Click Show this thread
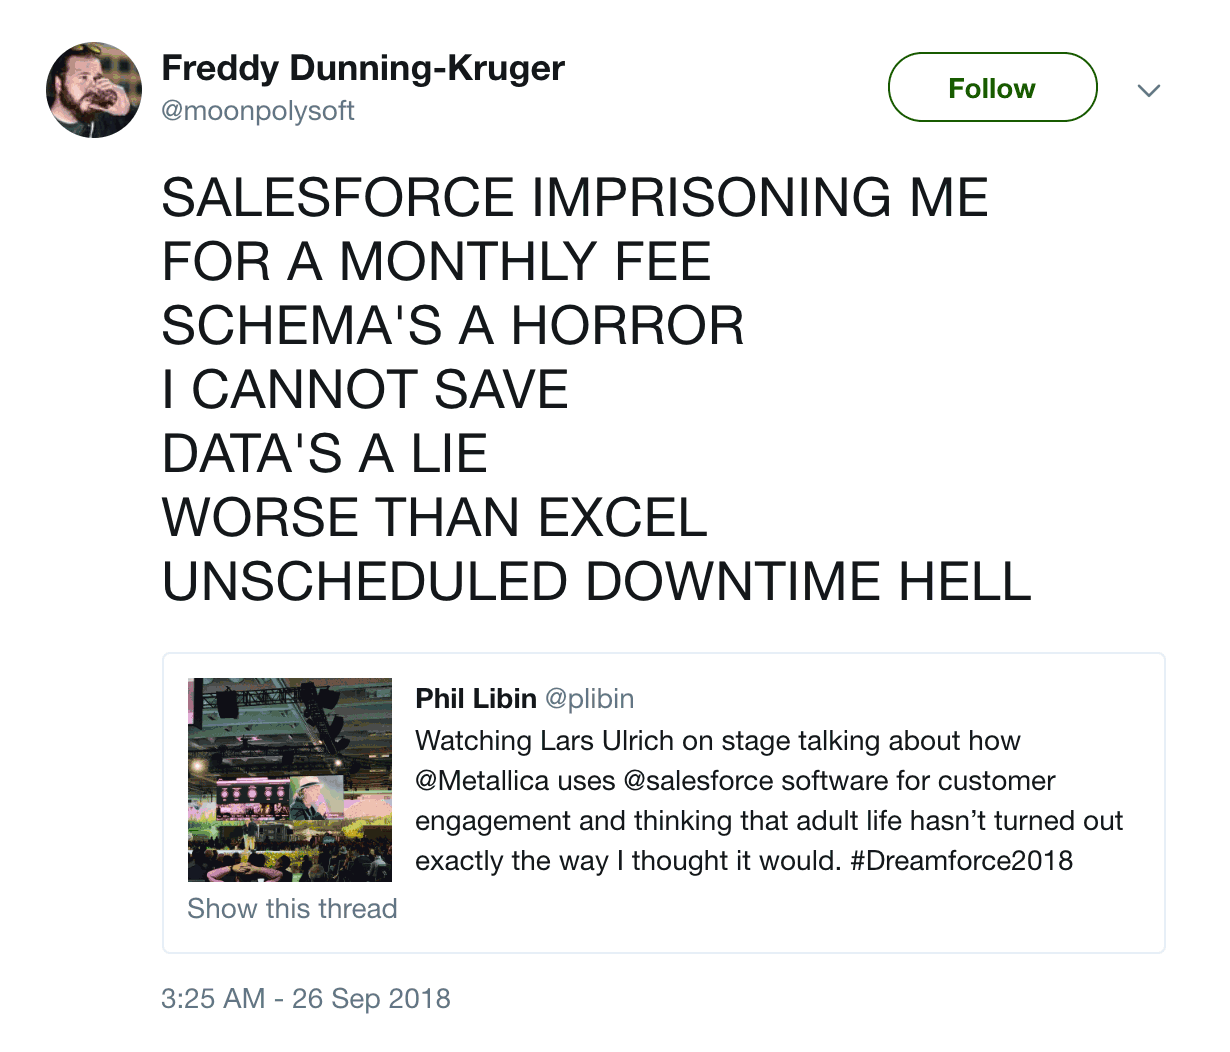The width and height of the screenshot is (1230, 1052). [292, 908]
